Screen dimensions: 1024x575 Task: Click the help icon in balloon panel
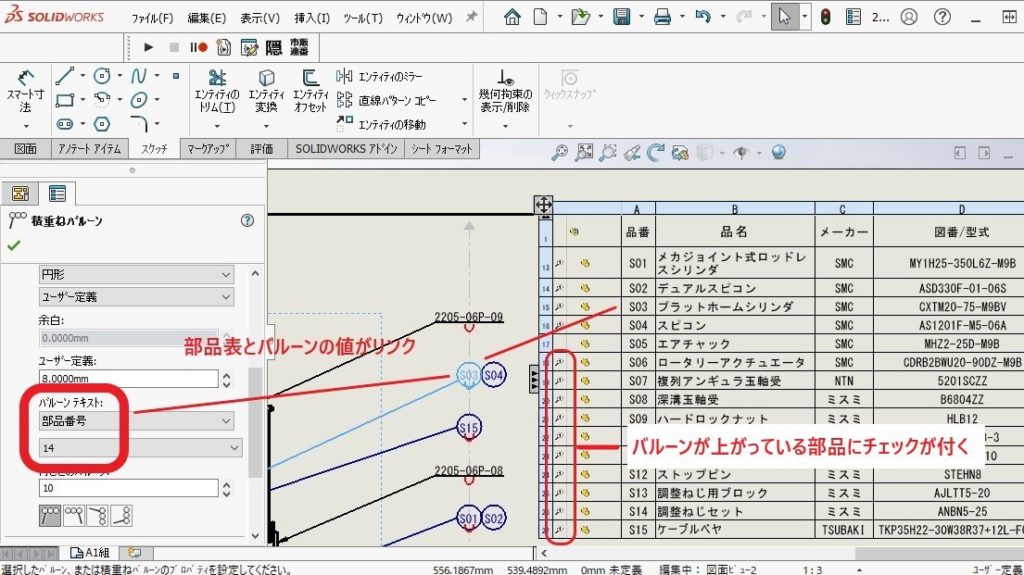coord(247,220)
